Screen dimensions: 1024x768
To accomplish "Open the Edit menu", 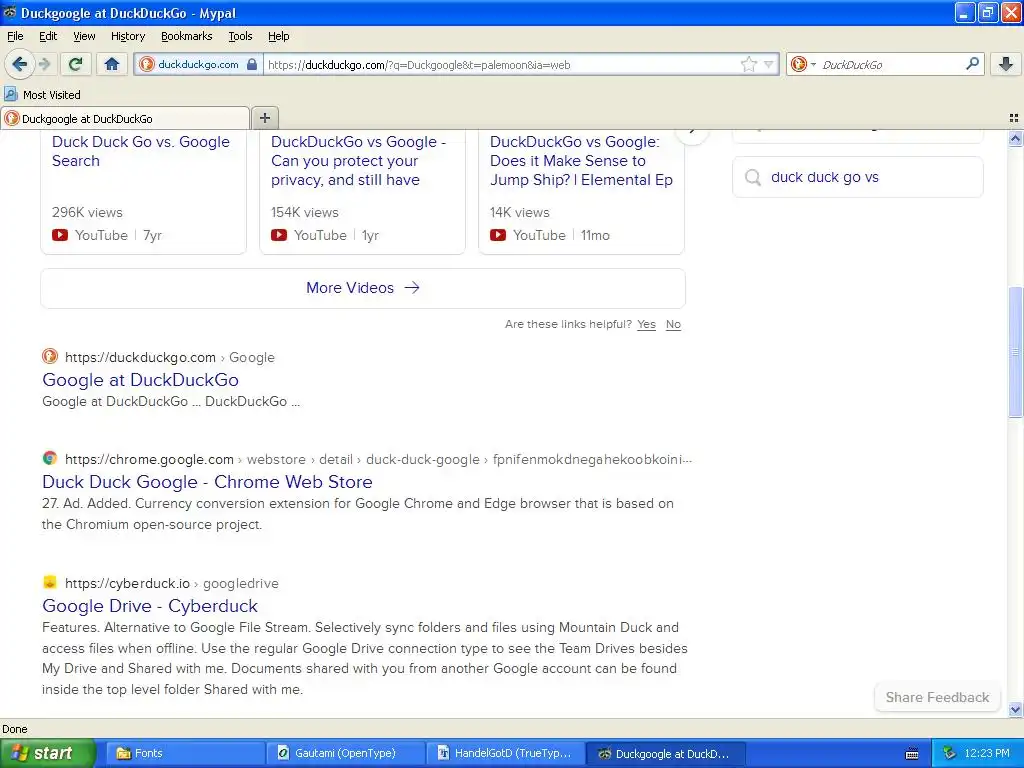I will click(48, 36).
